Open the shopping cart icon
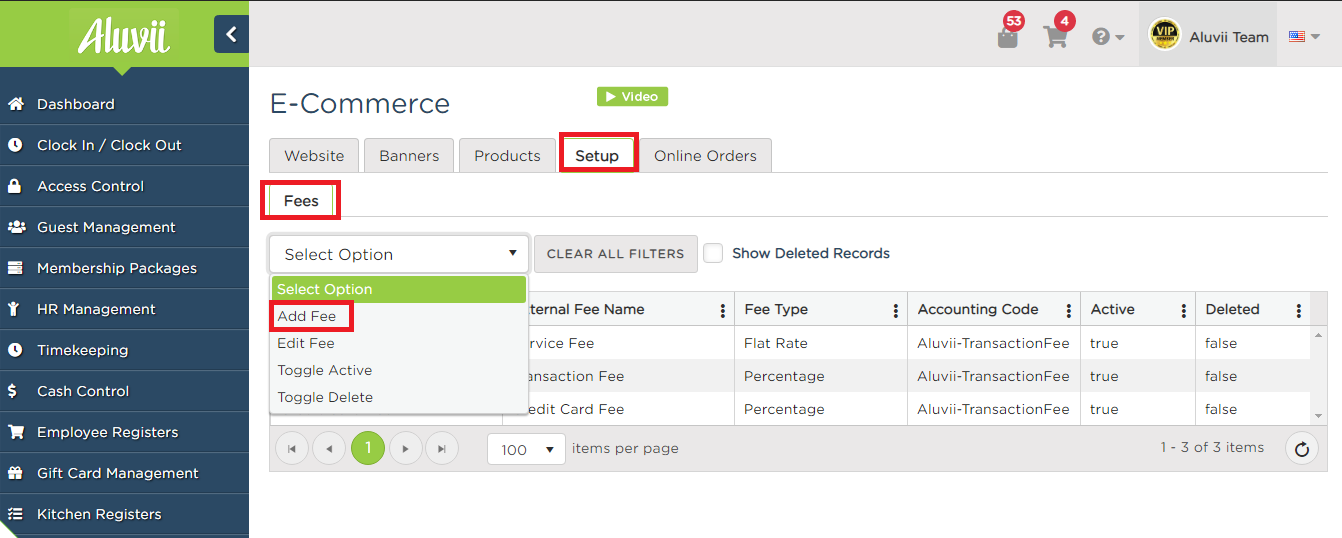This screenshot has height=538, width=1342. point(1055,37)
